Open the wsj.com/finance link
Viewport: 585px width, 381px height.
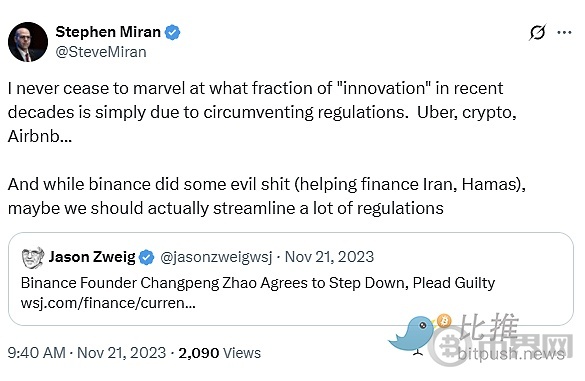(108, 303)
